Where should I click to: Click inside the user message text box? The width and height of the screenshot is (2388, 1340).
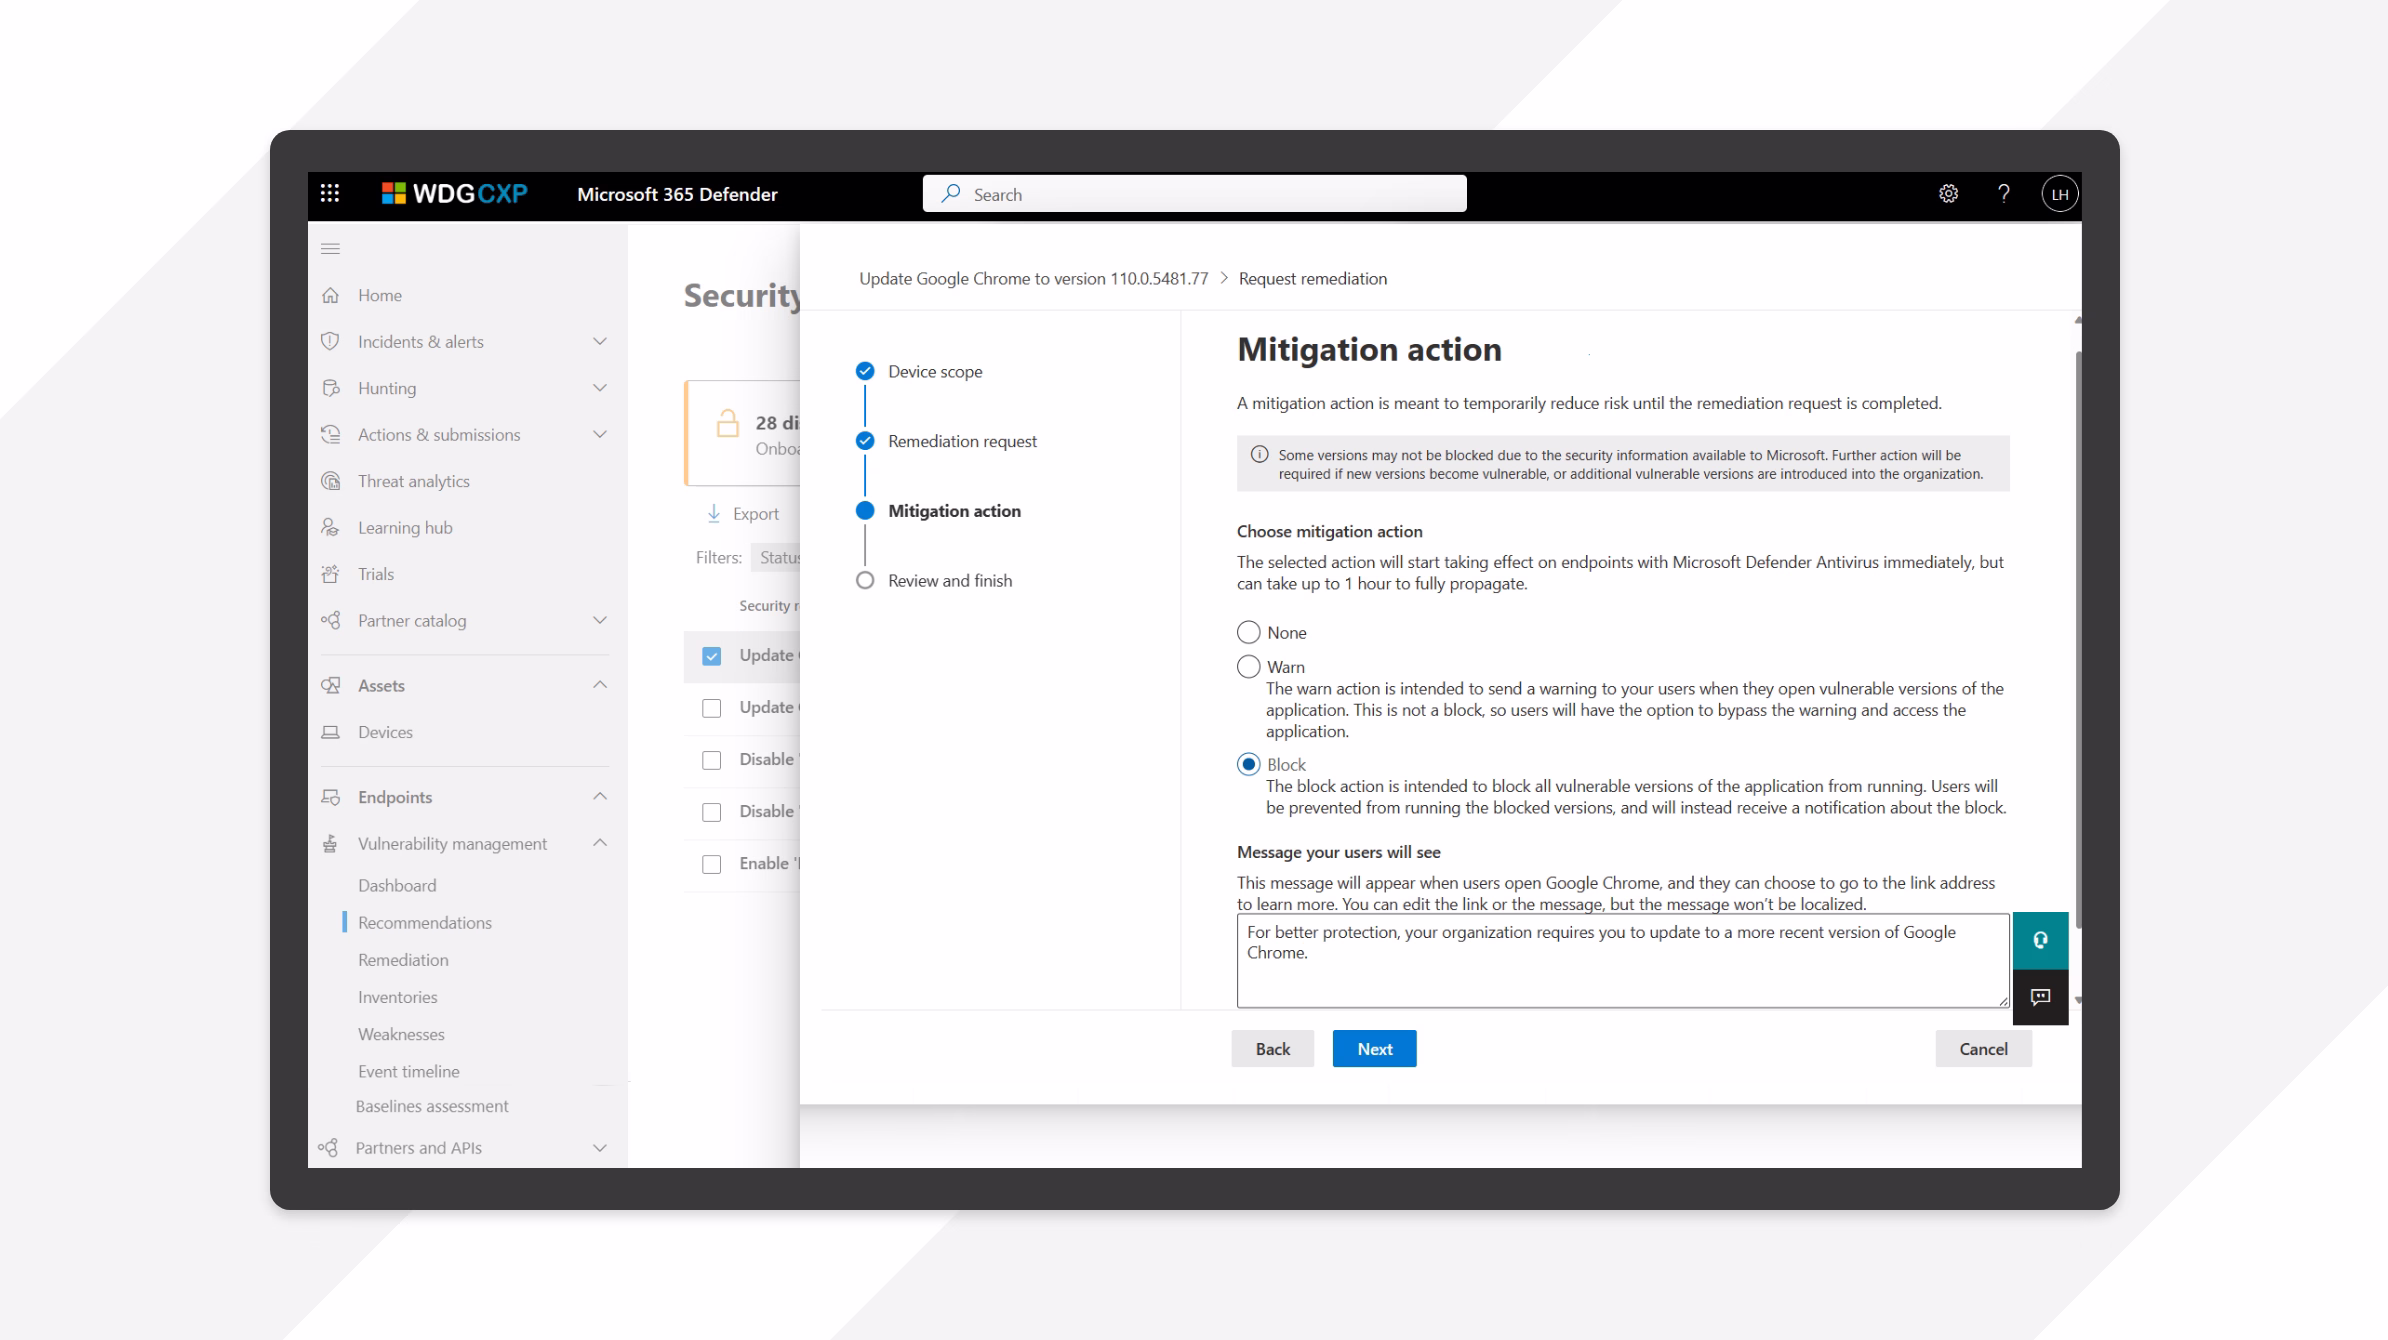click(x=1620, y=960)
